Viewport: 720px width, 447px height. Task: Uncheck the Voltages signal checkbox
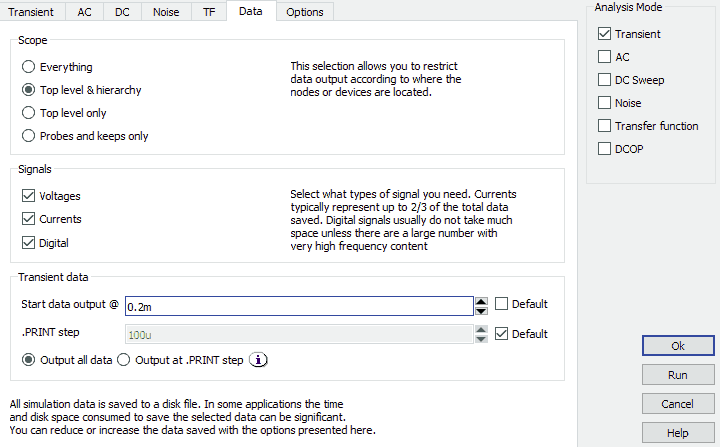tap(28, 196)
